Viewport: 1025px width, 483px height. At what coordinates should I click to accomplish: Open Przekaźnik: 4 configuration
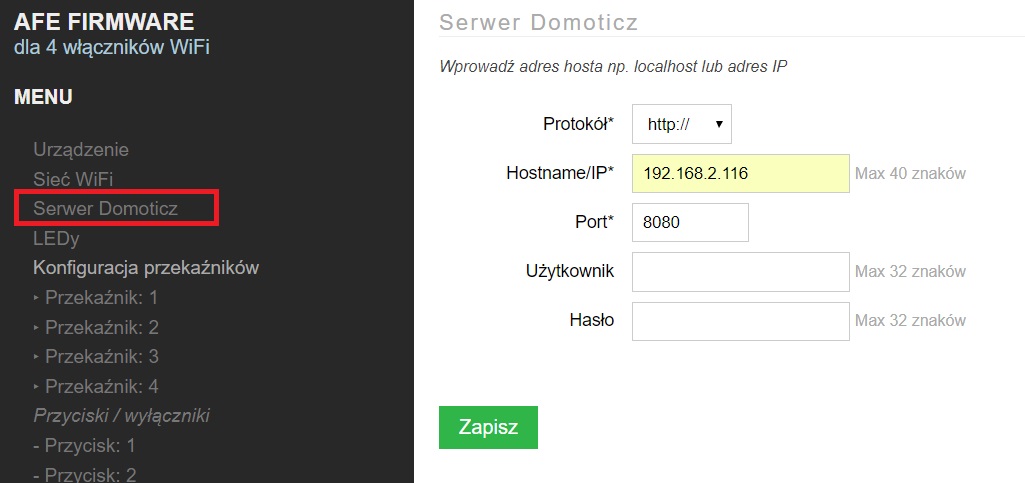[x=101, y=387]
